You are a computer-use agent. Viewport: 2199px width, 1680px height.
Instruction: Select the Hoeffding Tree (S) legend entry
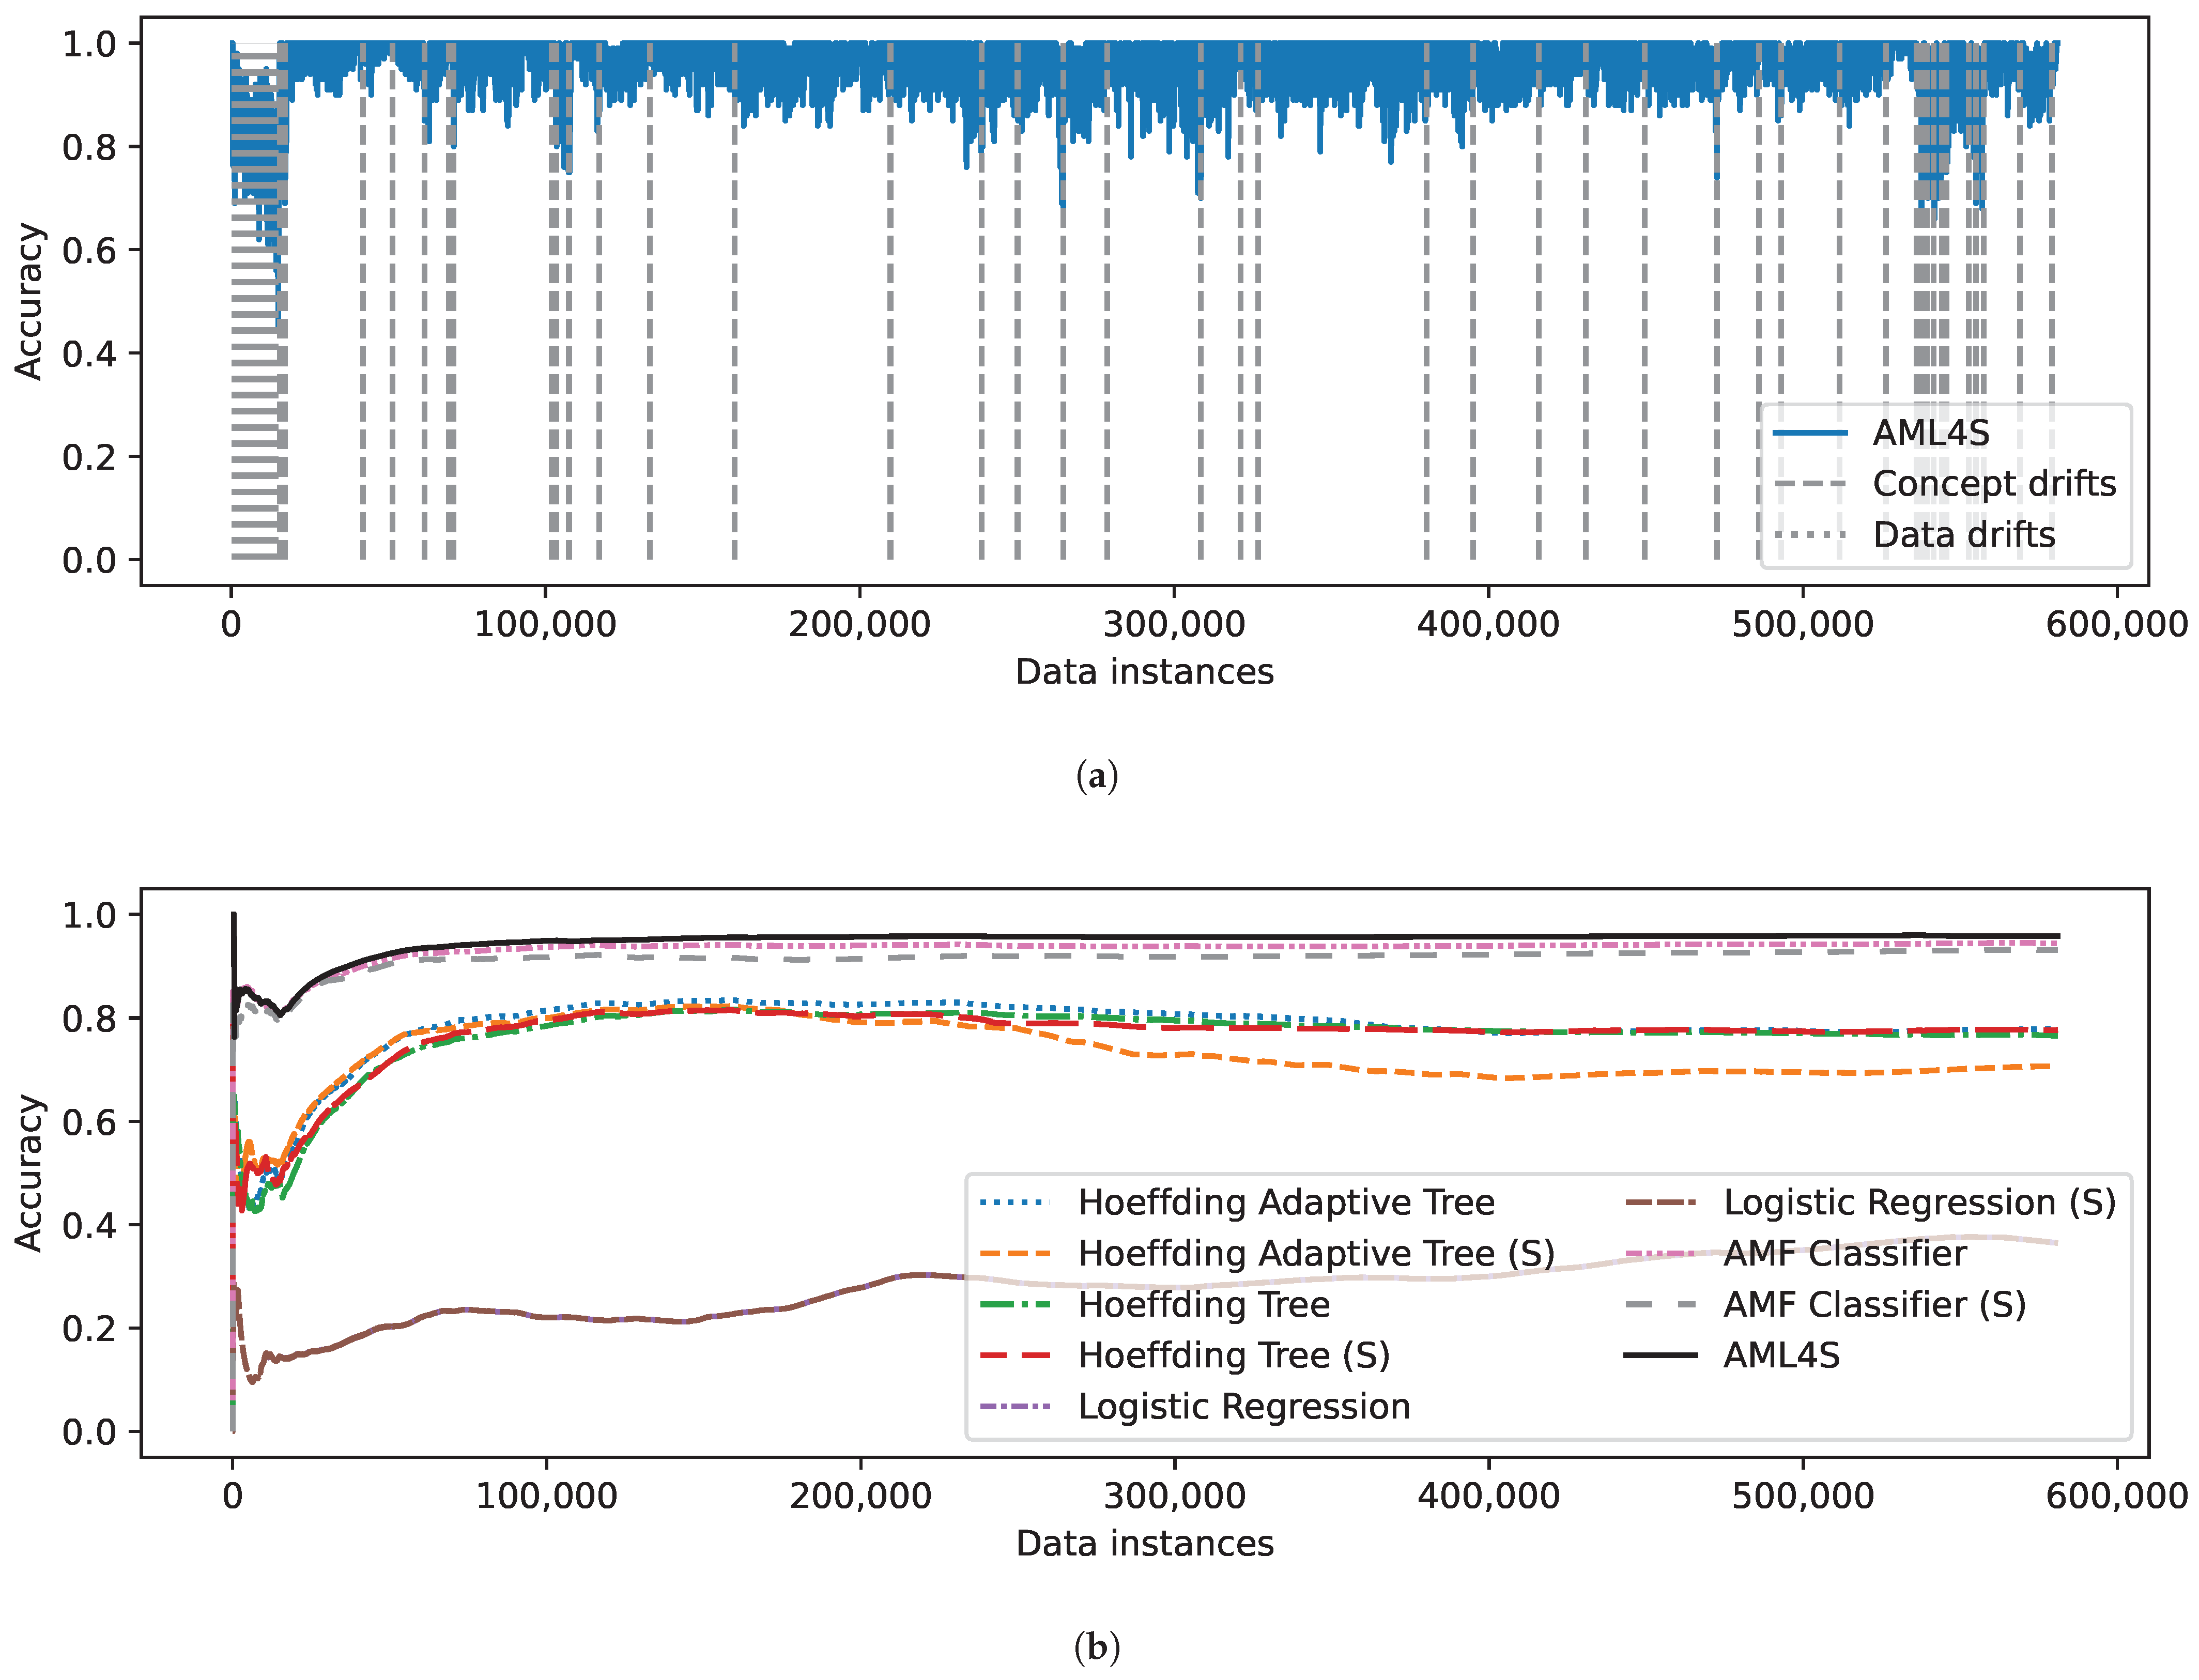coord(1234,1355)
